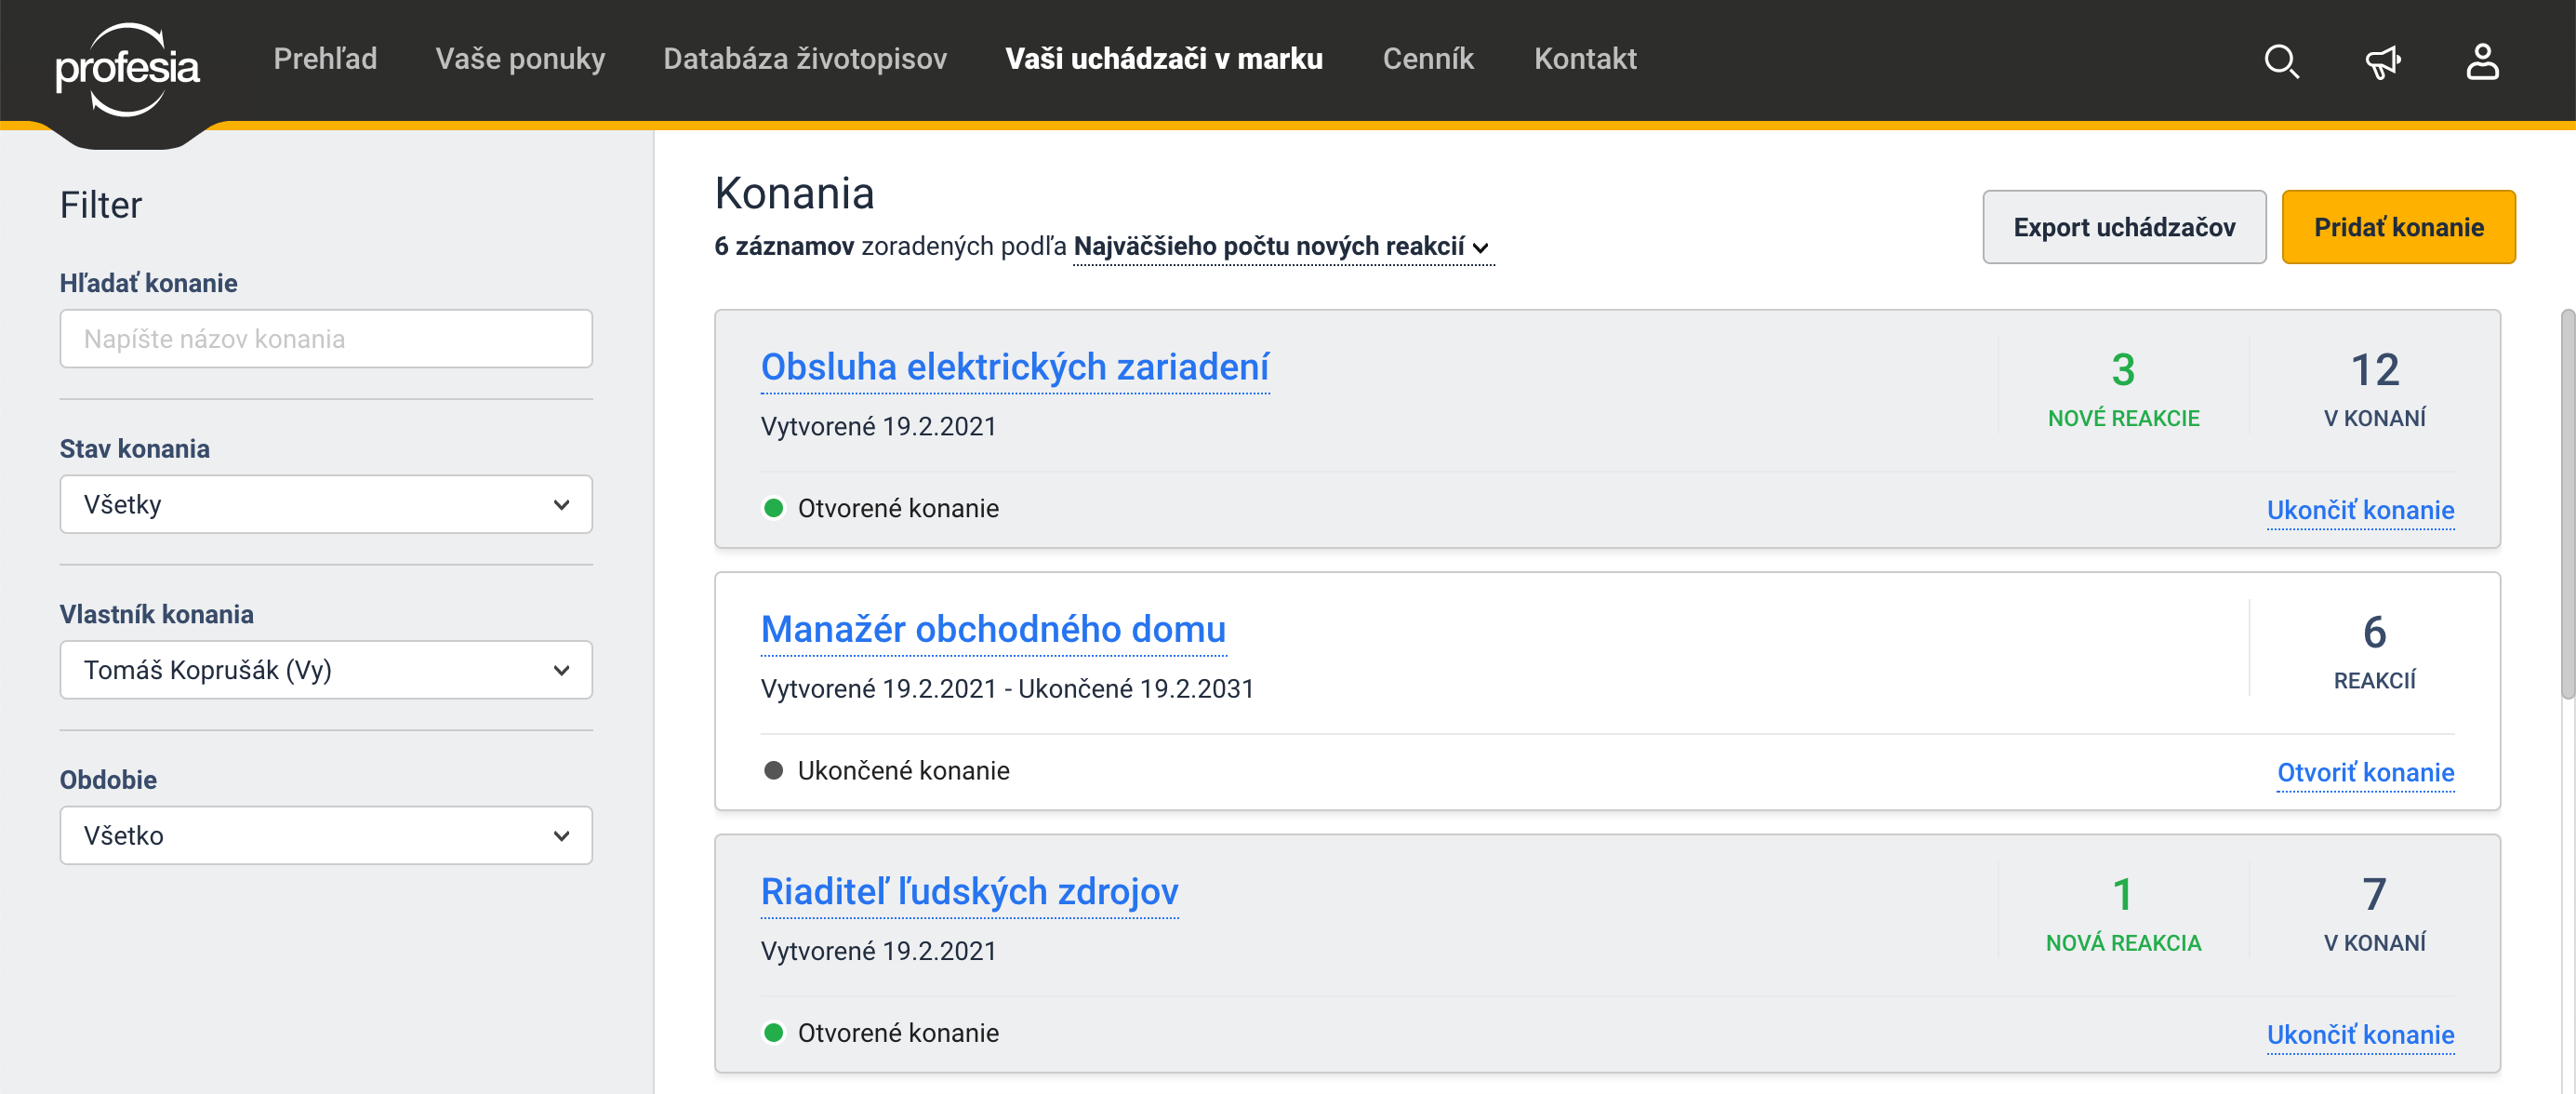Click Otvoriť konanie for Manažér obchodného domu
The width and height of the screenshot is (2576, 1094).
[2365, 772]
